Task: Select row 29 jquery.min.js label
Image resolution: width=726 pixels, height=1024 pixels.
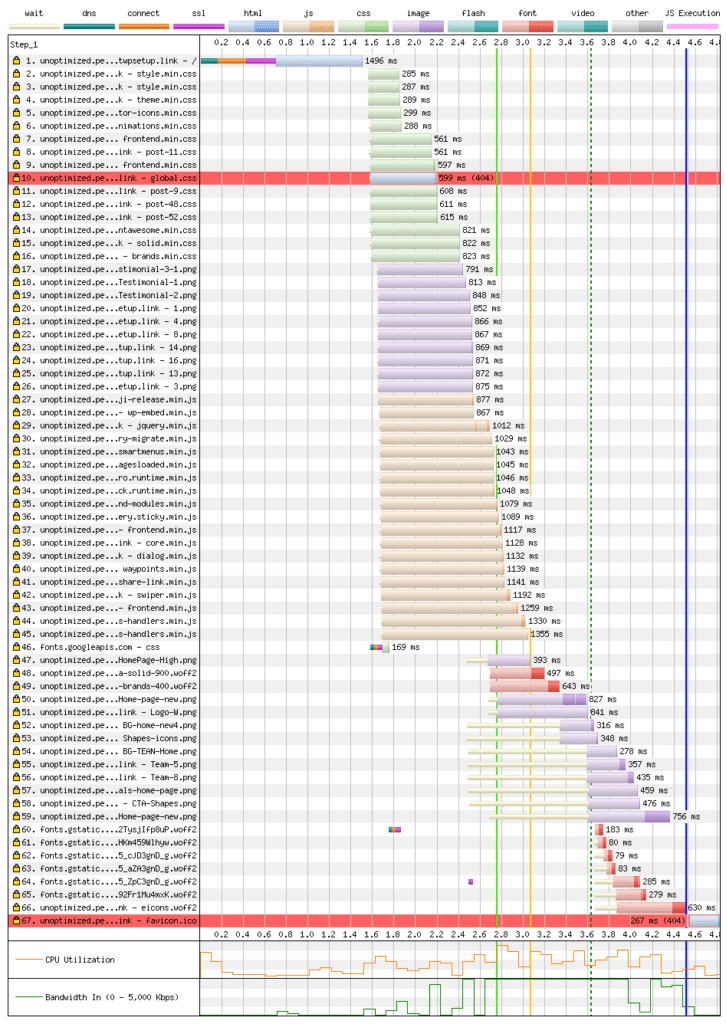Action: coord(109,425)
